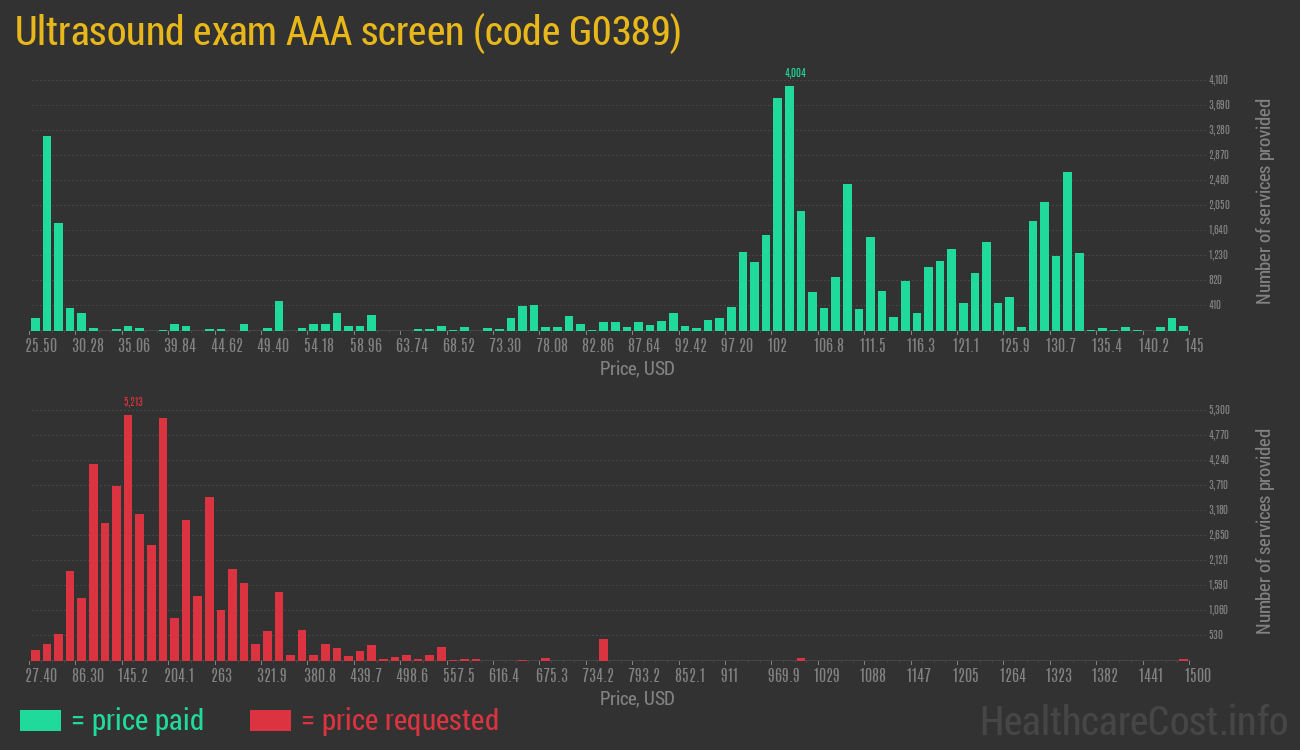
Task: Click the lower 'Price, USD' axis title
Action: (636, 699)
